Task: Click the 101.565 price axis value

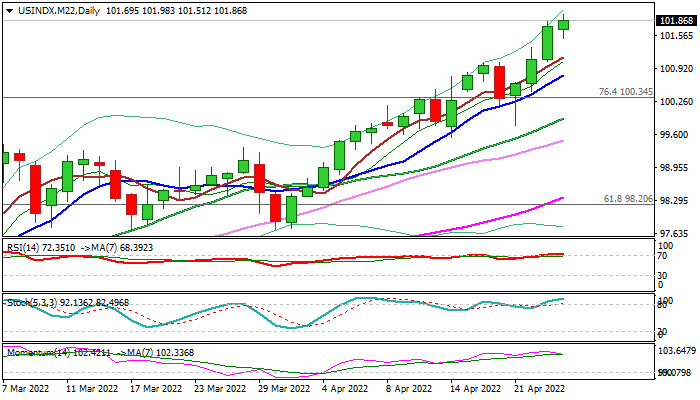Action: [x=676, y=36]
